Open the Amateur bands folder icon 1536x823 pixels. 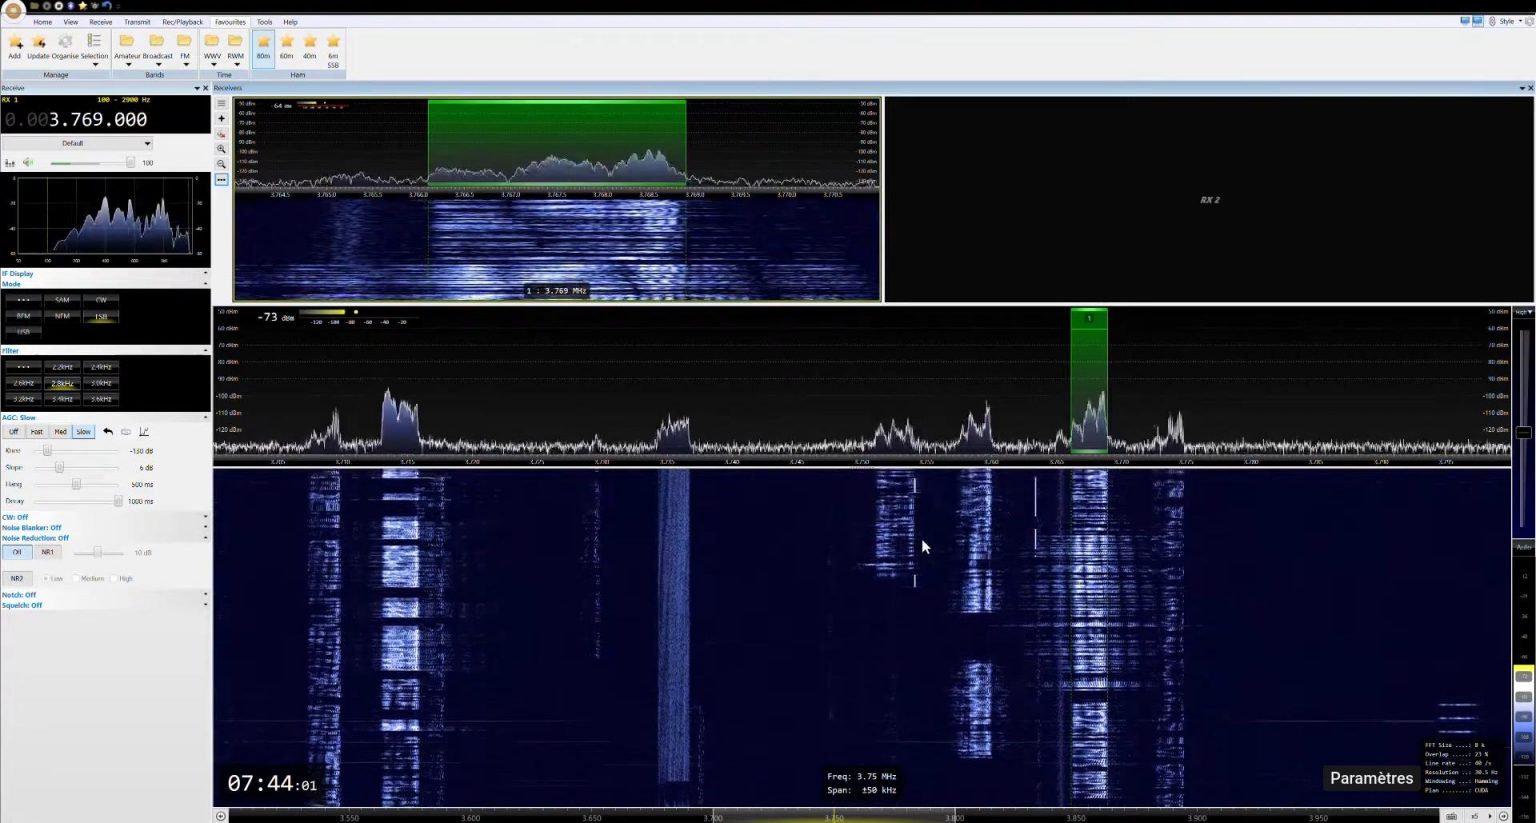[x=128, y=41]
